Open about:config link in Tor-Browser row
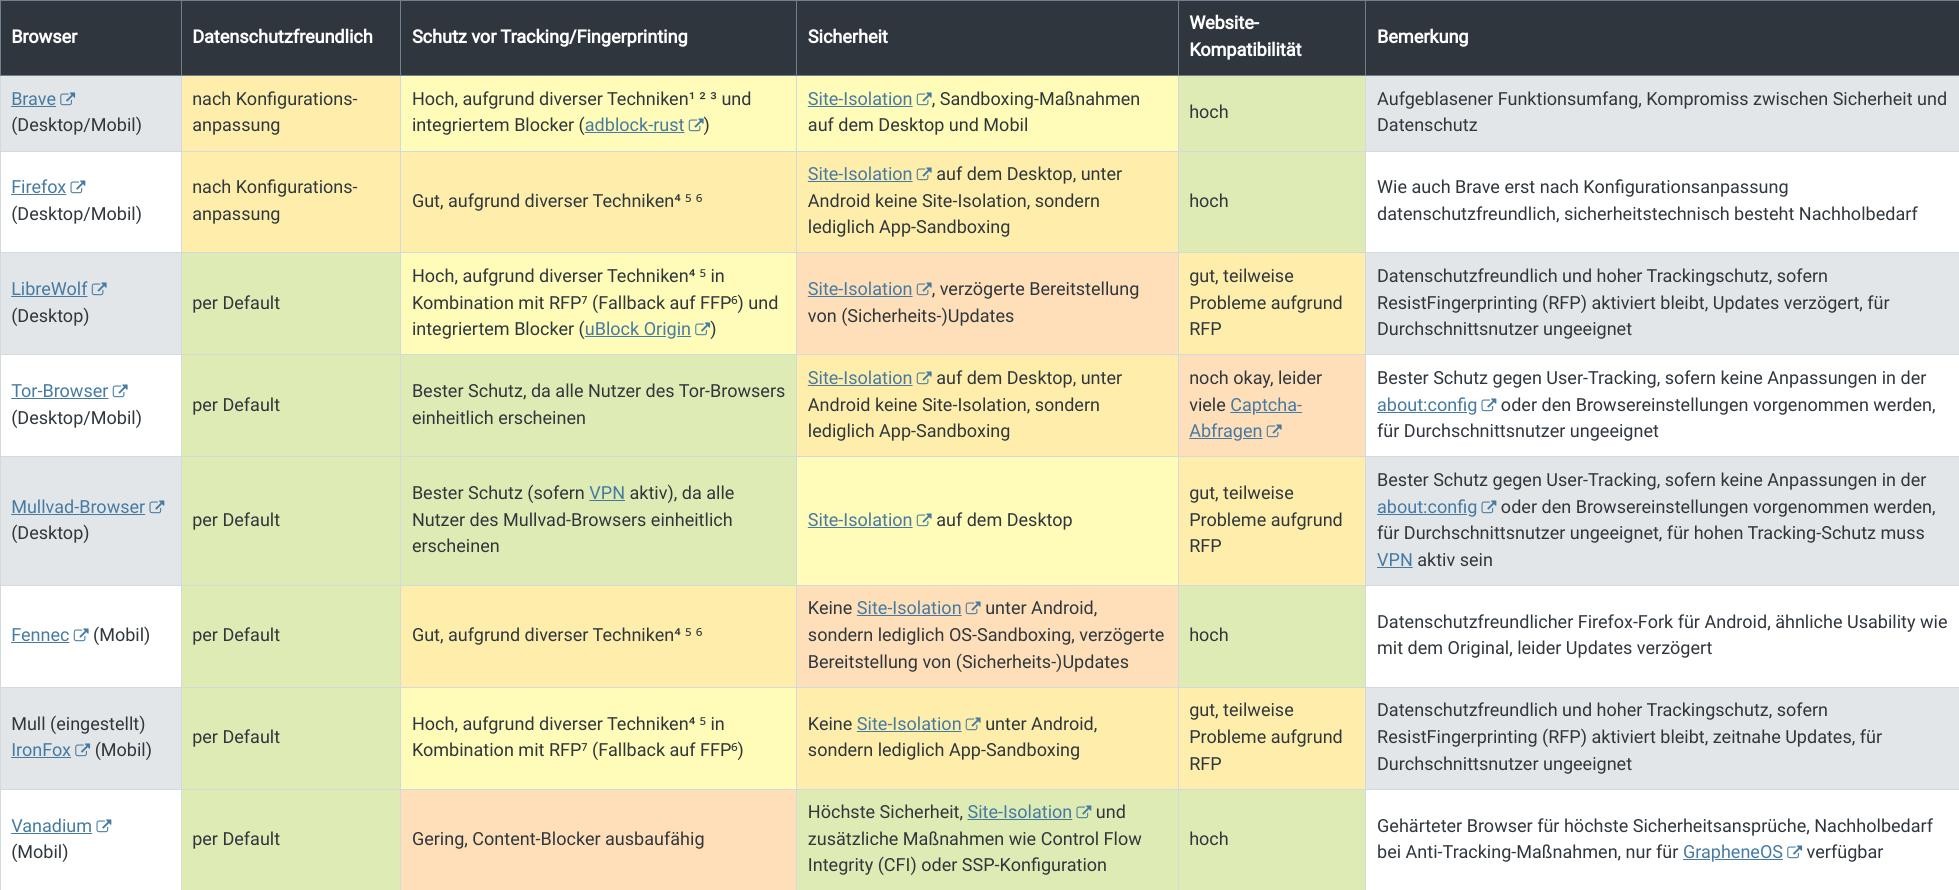Viewport: 1959px width, 890px height. 1426,405
